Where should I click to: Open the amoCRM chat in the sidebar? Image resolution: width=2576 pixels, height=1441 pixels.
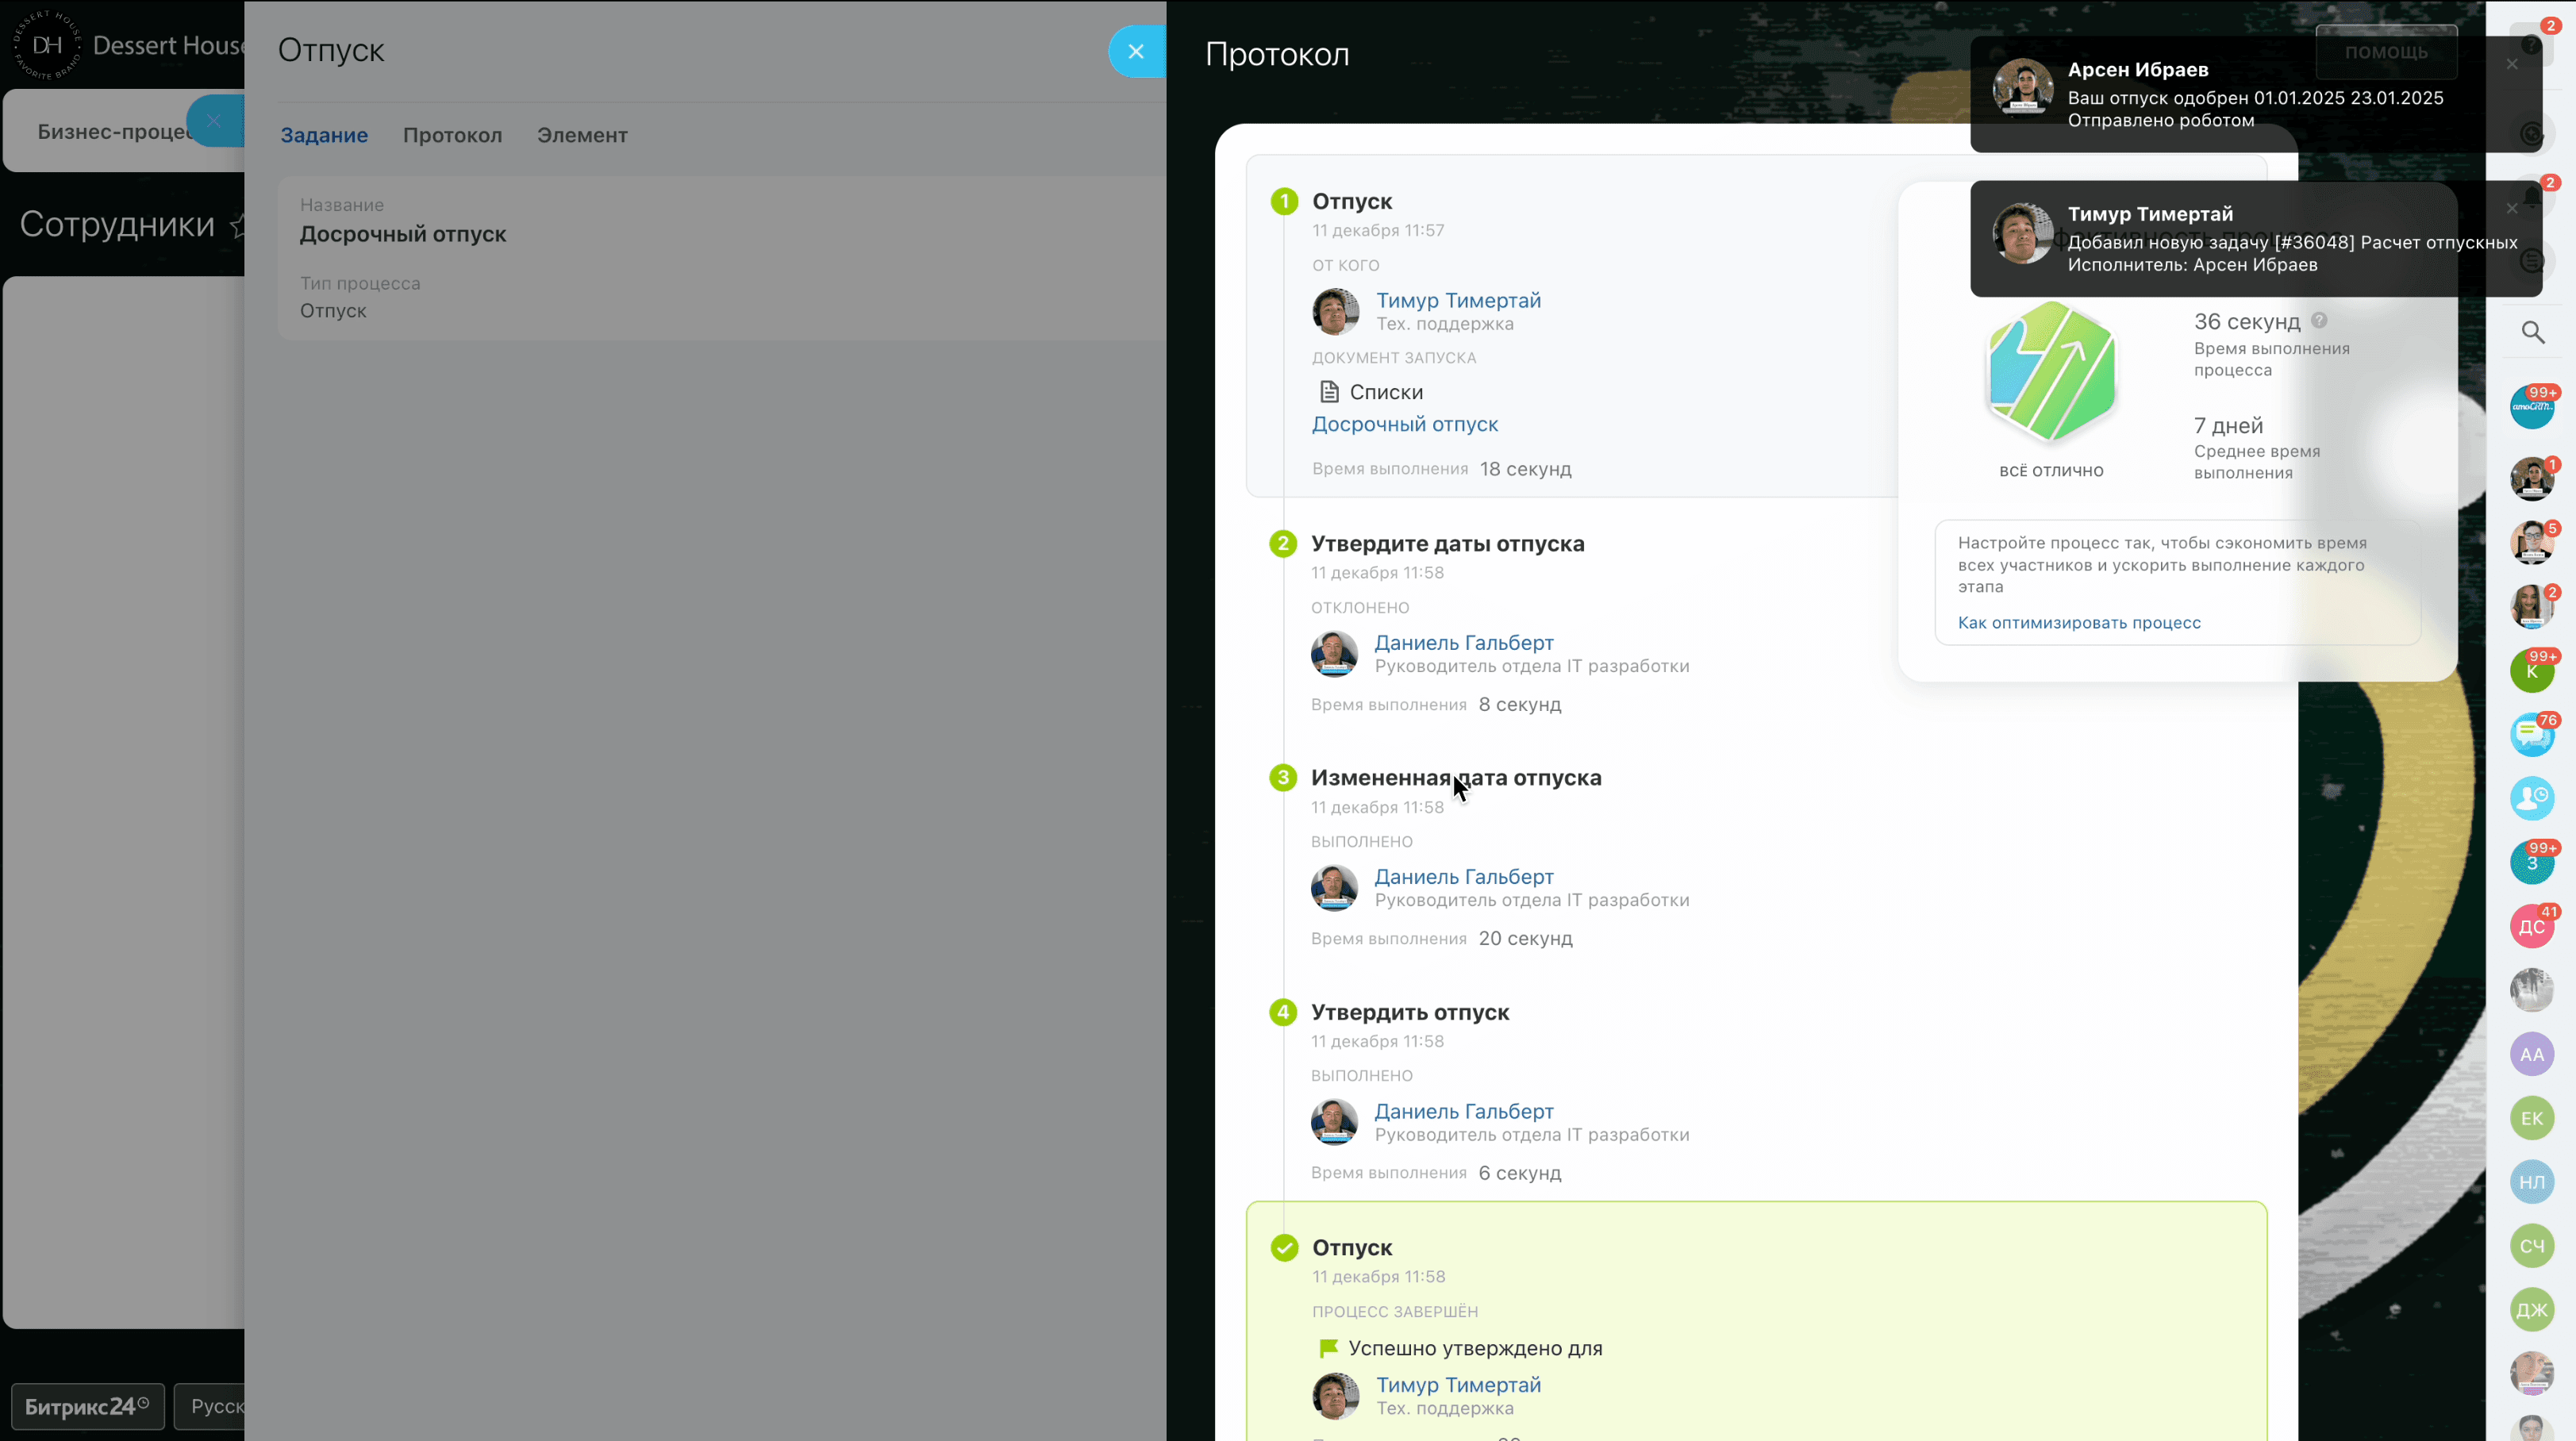pyautogui.click(x=2532, y=406)
